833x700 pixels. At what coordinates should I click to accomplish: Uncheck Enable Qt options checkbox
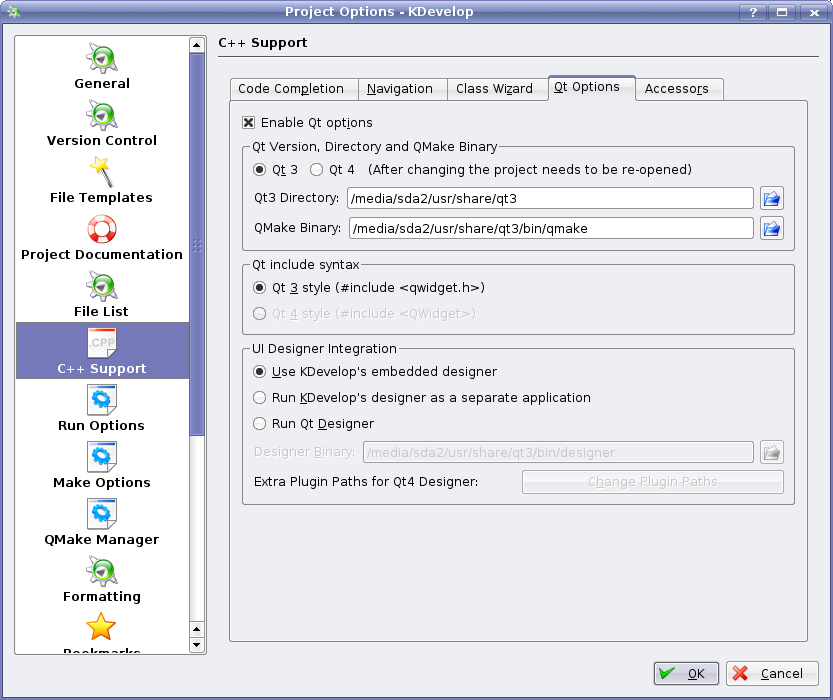[249, 123]
